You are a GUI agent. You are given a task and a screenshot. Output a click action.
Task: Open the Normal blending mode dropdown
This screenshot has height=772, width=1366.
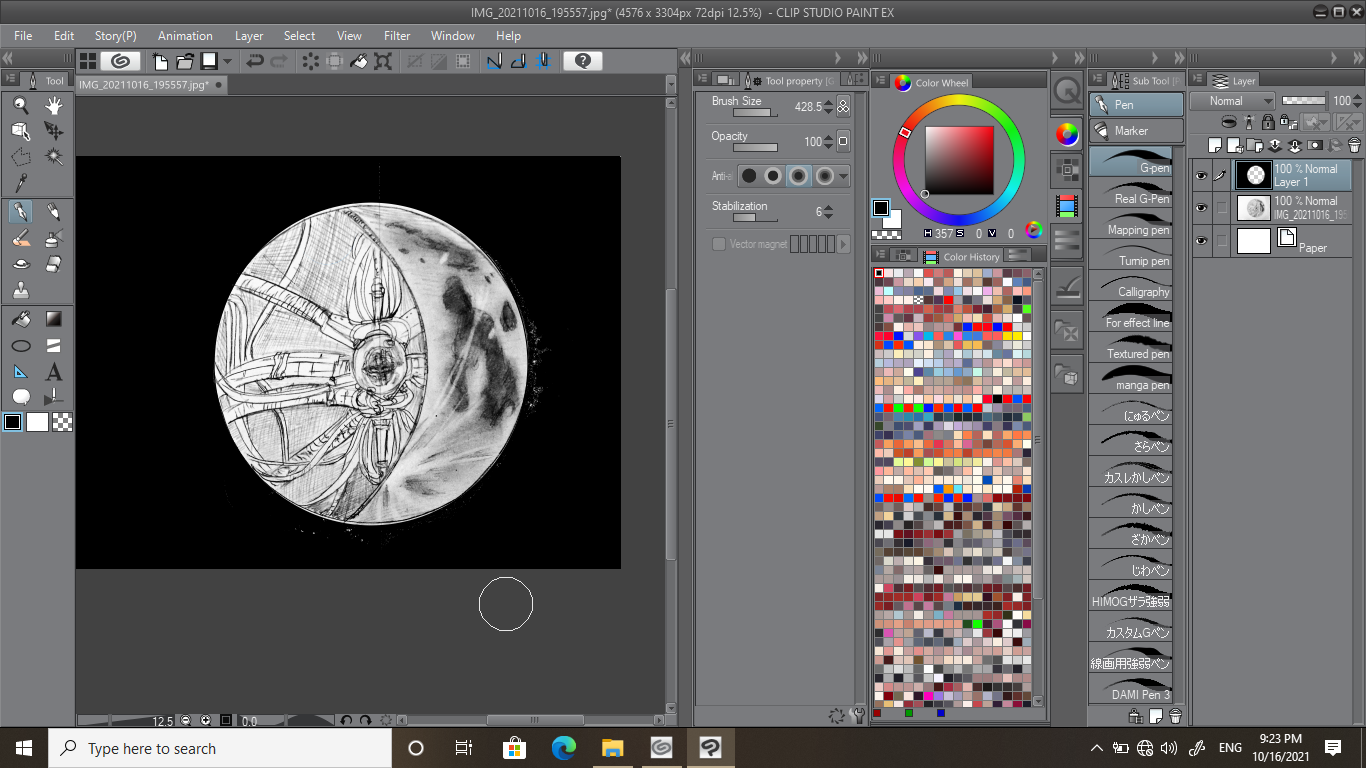pos(1233,101)
